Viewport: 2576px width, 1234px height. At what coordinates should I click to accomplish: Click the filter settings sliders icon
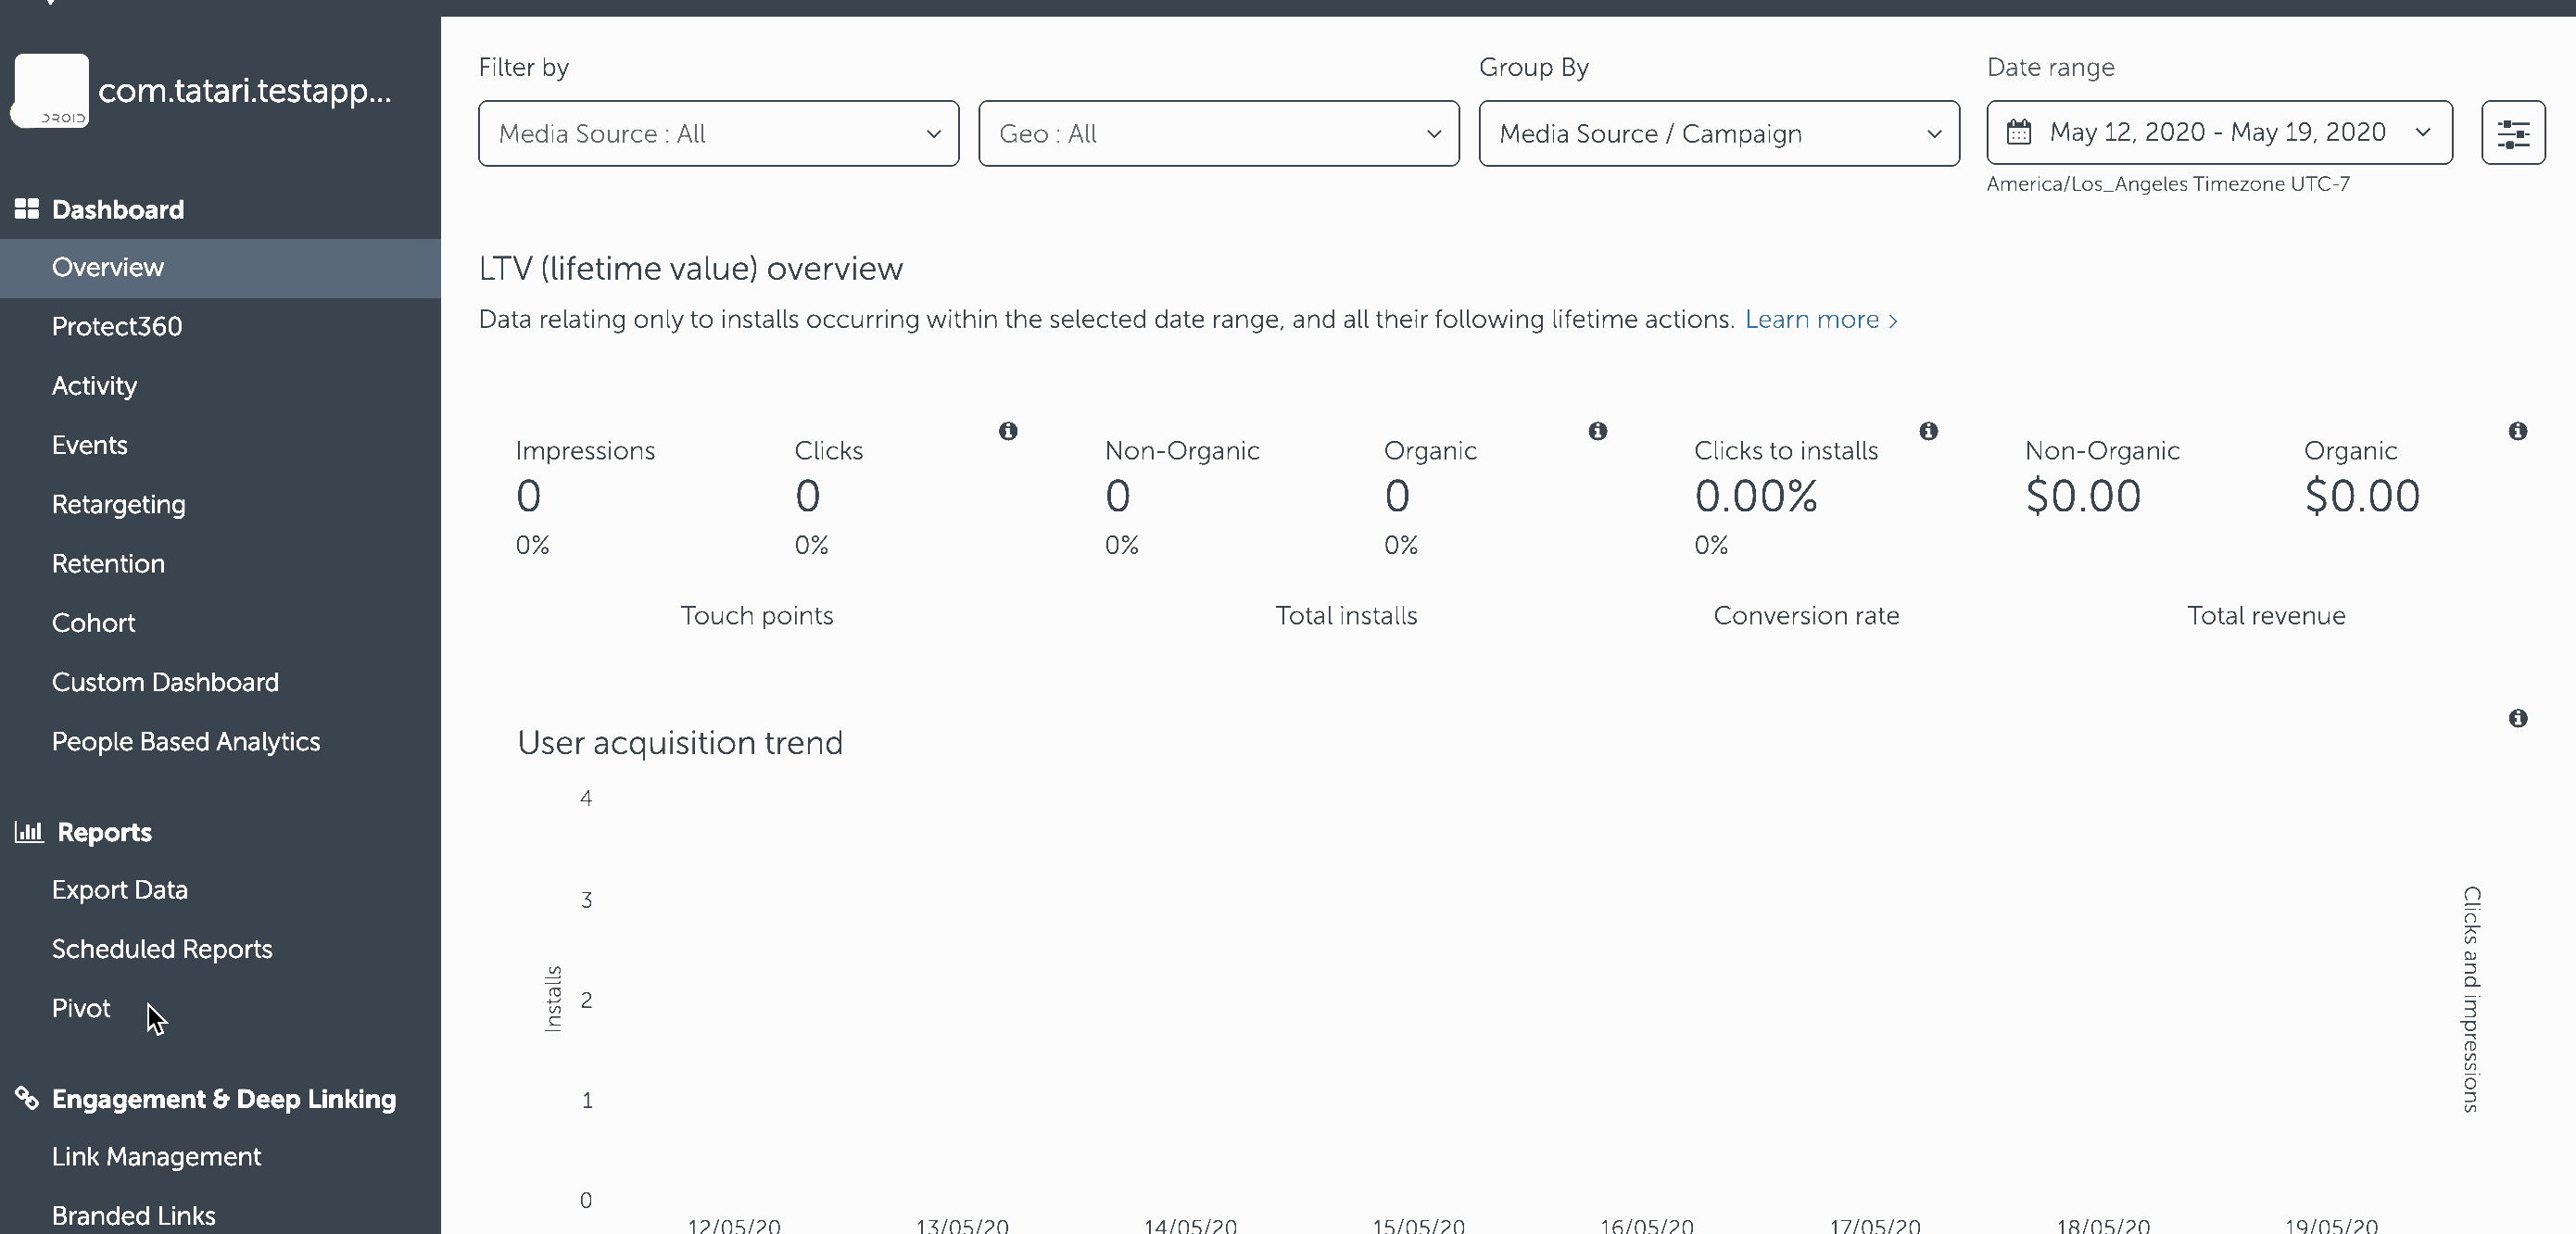(2513, 133)
